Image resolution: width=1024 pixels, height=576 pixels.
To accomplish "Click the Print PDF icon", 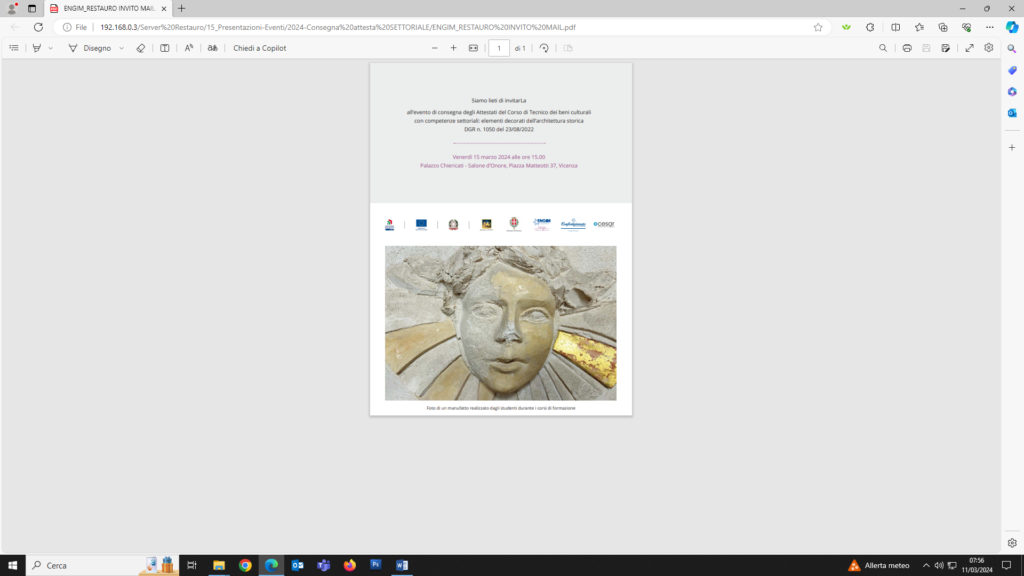I will pos(907,48).
